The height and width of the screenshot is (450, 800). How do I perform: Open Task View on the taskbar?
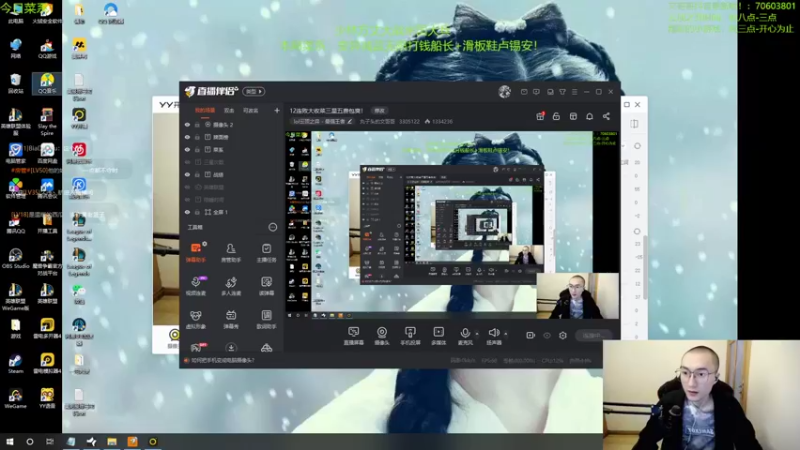point(50,442)
